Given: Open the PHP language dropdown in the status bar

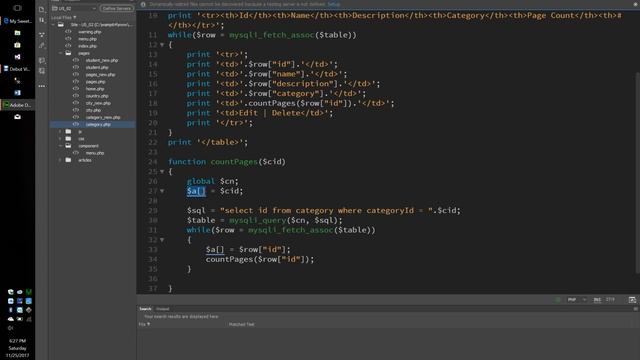Looking at the screenshot, I should tap(576, 300).
